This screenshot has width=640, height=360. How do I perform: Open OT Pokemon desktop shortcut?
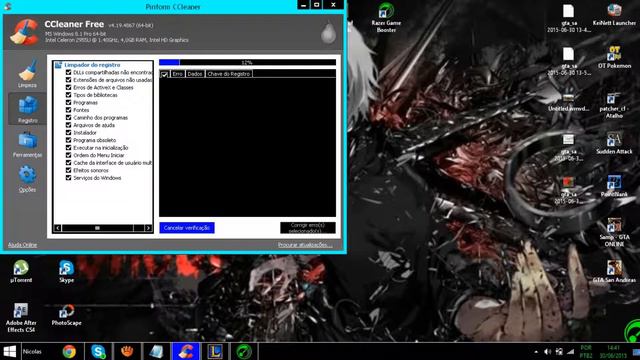pos(614,57)
